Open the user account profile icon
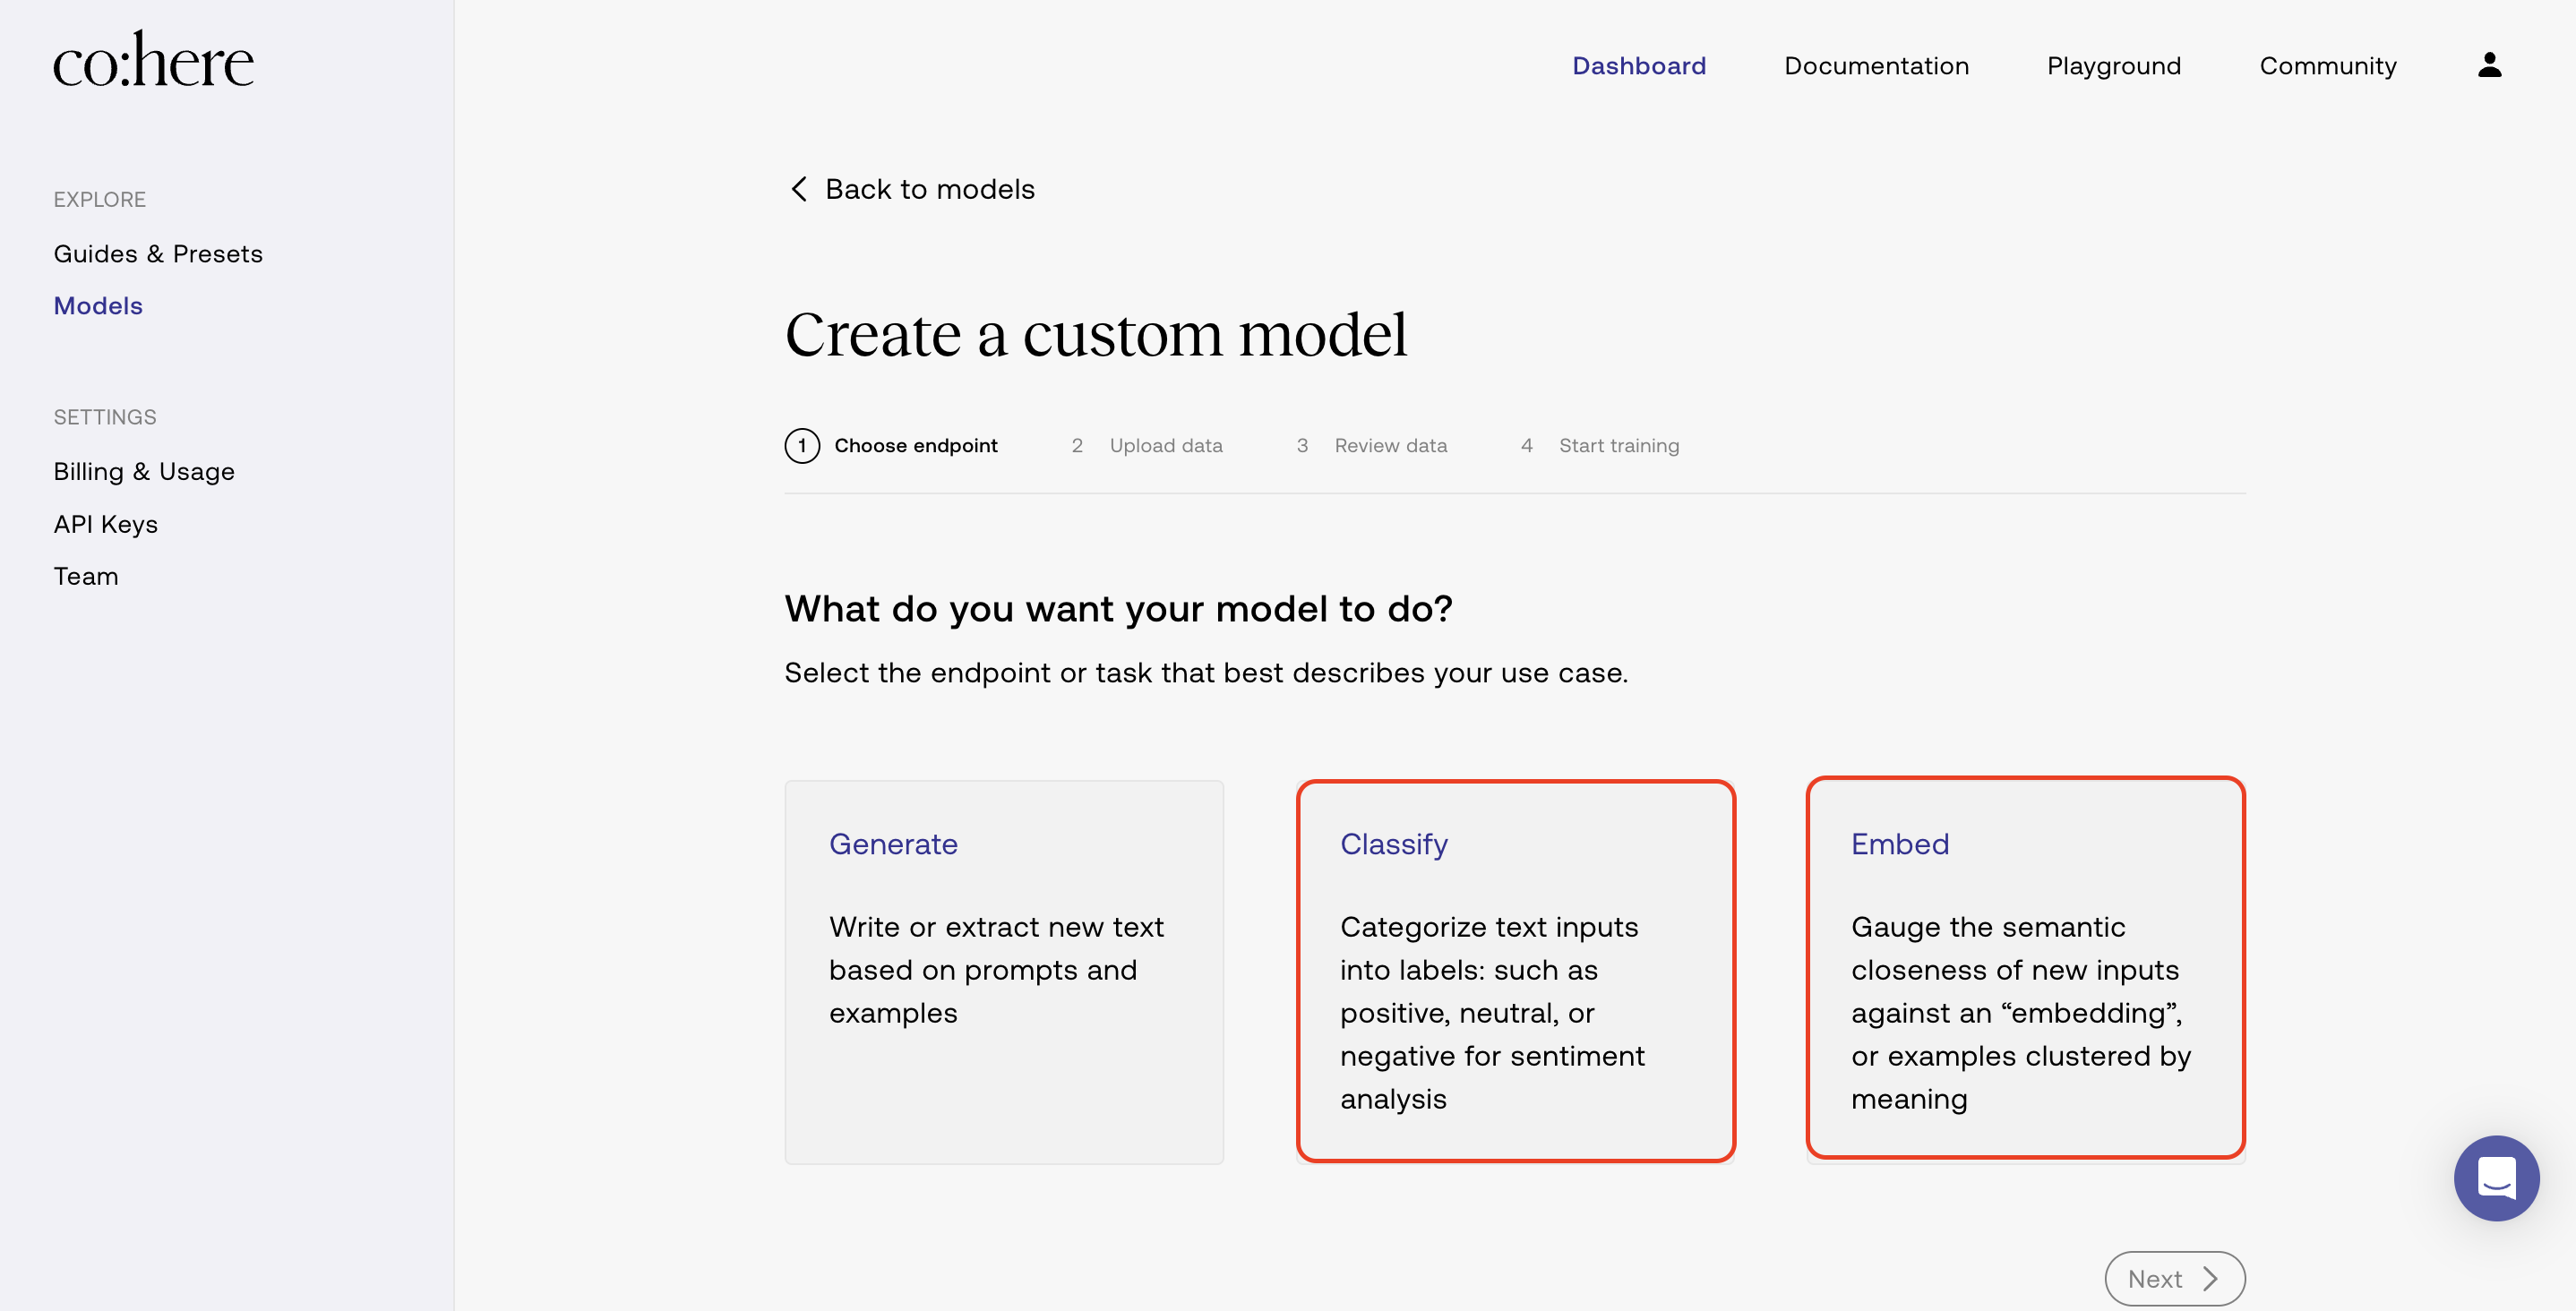Viewport: 2576px width, 1311px height. [2489, 65]
